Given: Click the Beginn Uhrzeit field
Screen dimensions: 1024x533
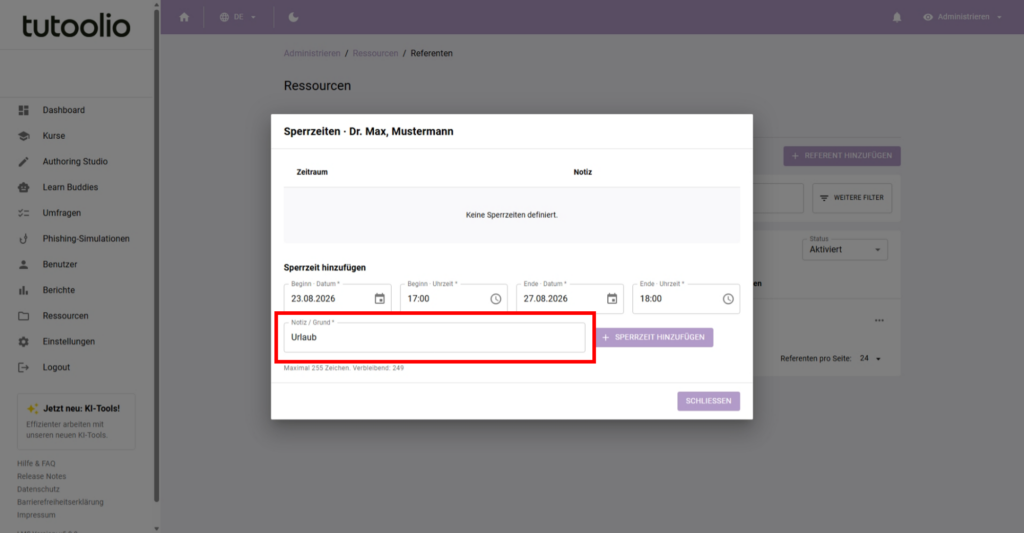Looking at the screenshot, I should click(454, 299).
